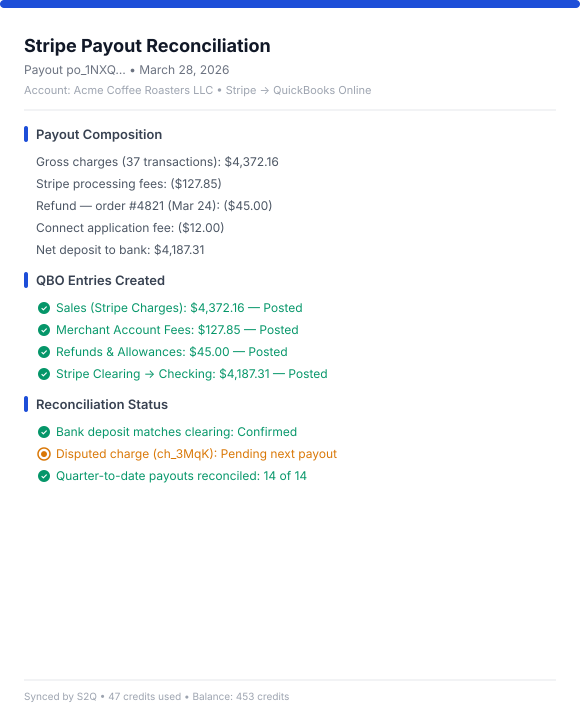Image resolution: width=580 pixels, height=720 pixels.
Task: Click the Payout po_1NXQ... identifier text
Action: click(75, 70)
